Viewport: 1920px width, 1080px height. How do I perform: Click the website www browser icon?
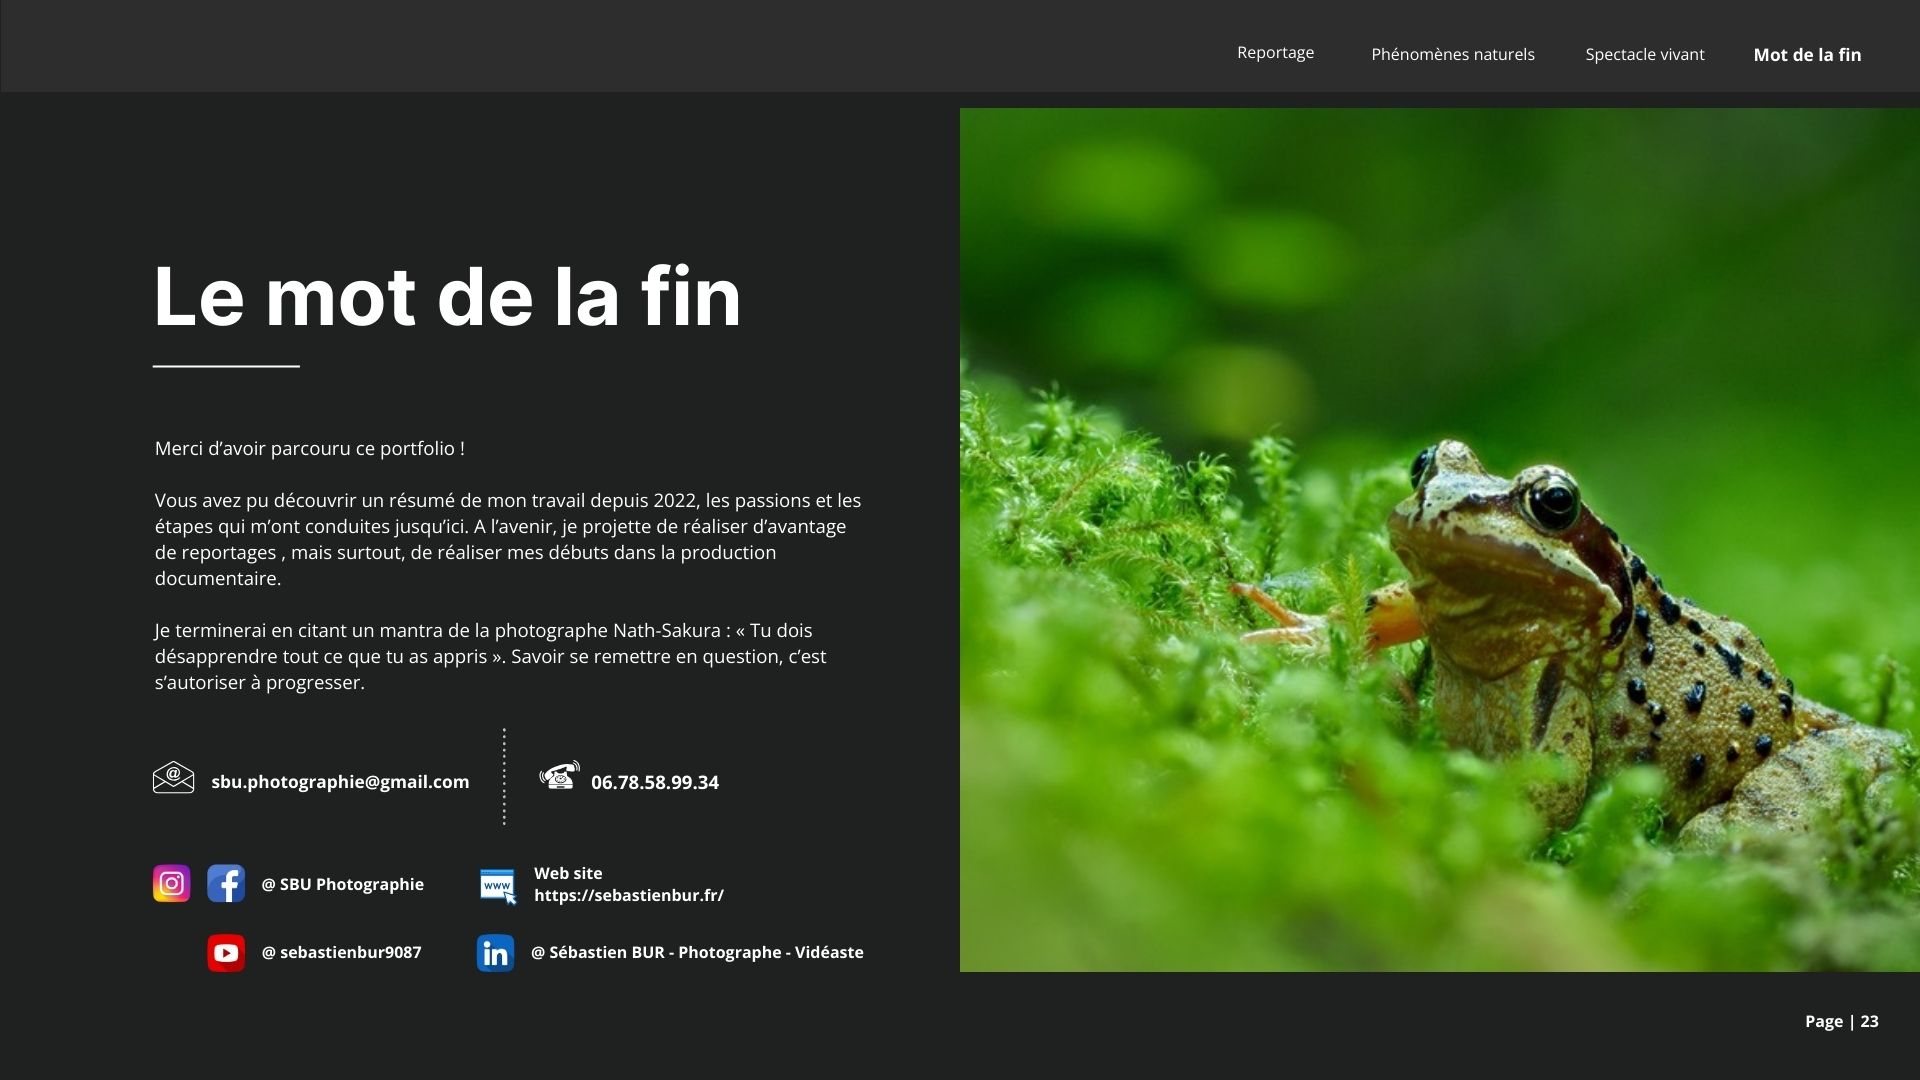[x=497, y=886]
